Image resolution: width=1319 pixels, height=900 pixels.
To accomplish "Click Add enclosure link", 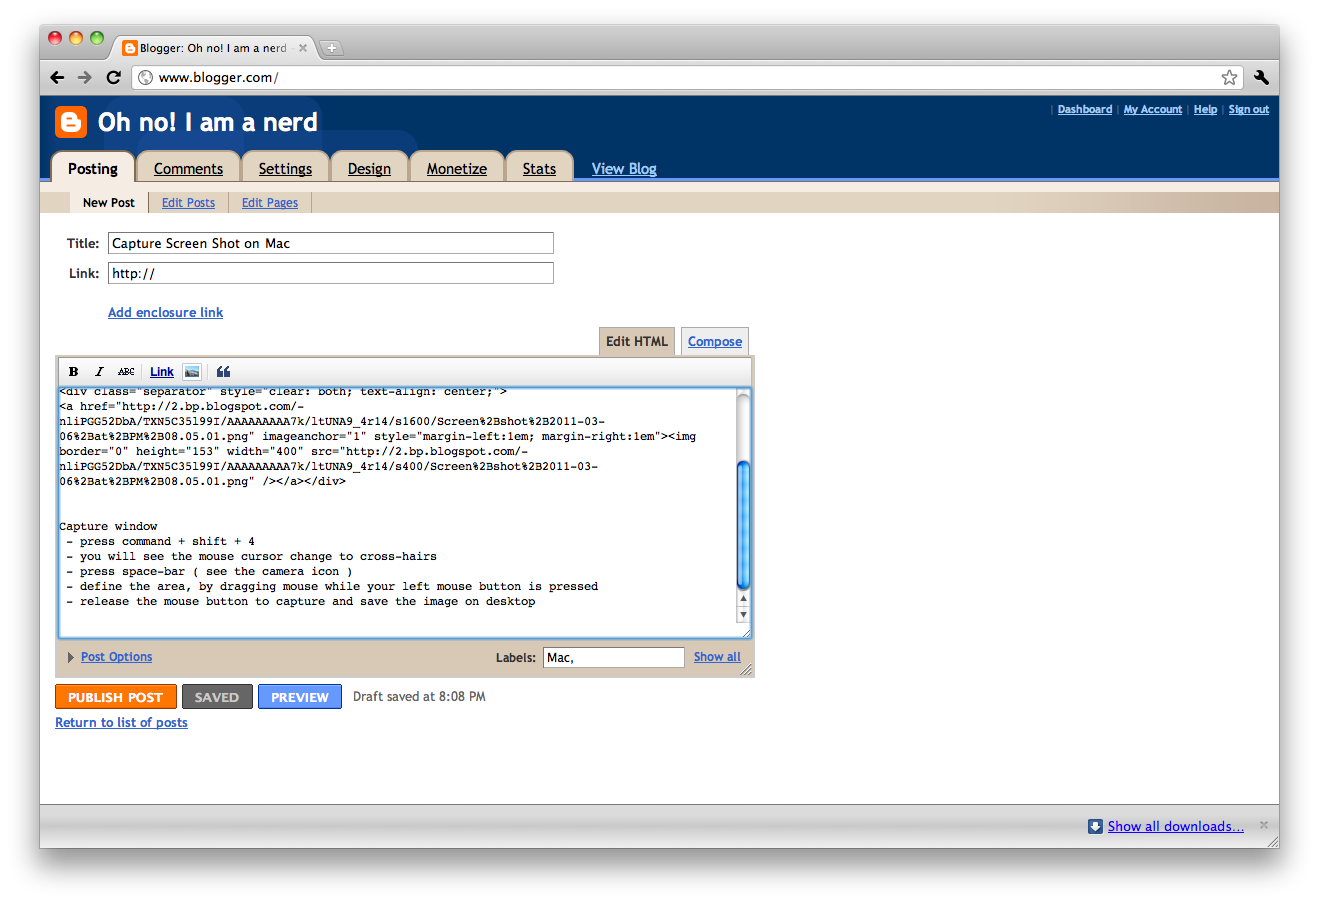I will [166, 312].
